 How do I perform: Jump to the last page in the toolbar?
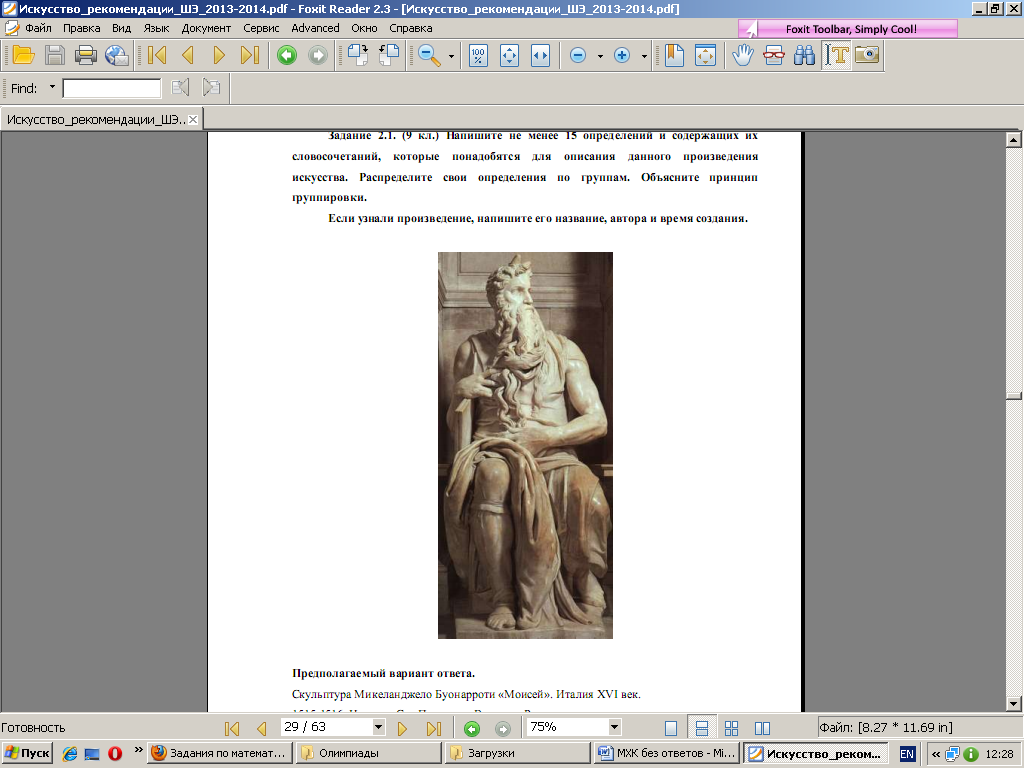pyautogui.click(x=250, y=56)
